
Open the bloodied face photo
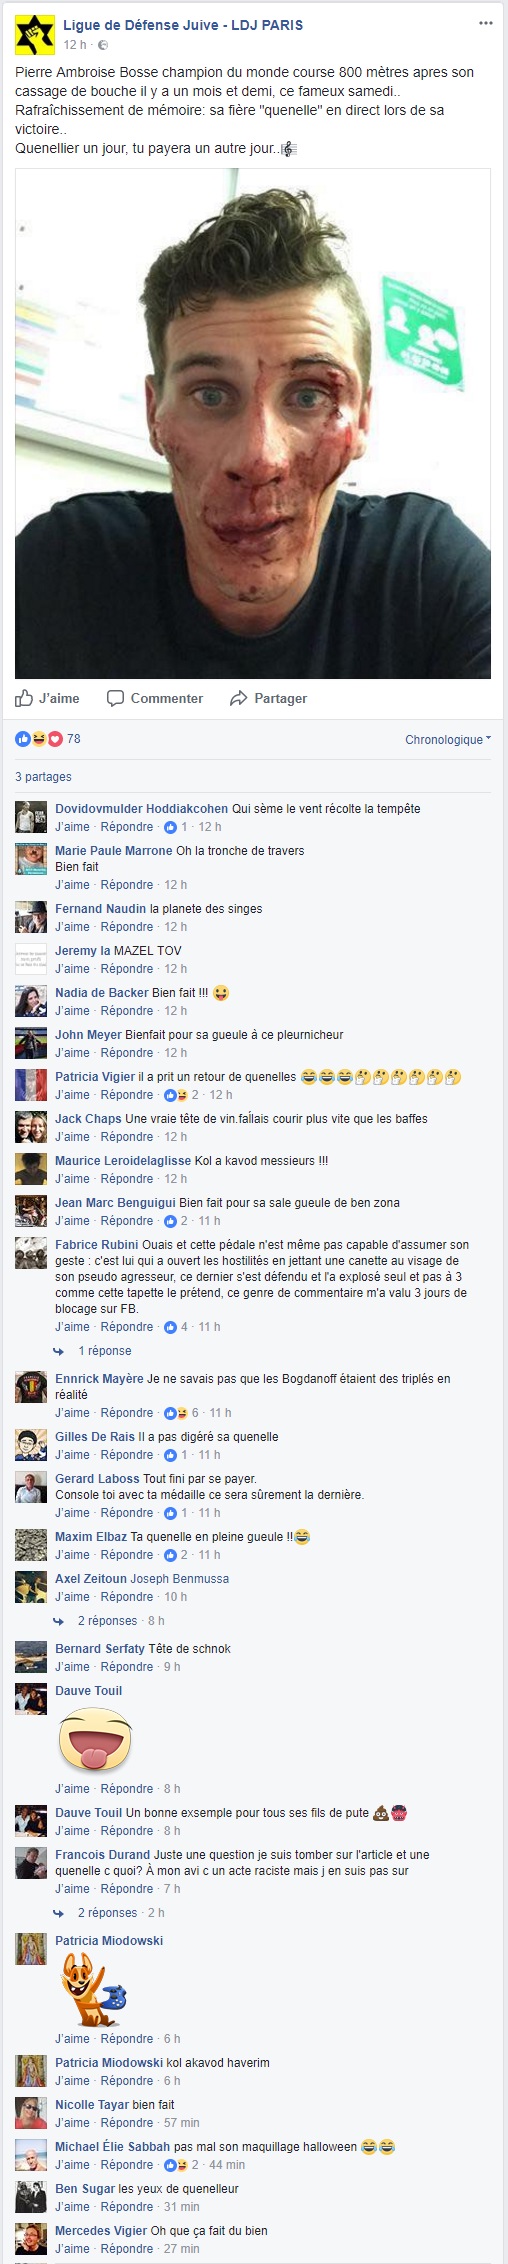(x=253, y=424)
